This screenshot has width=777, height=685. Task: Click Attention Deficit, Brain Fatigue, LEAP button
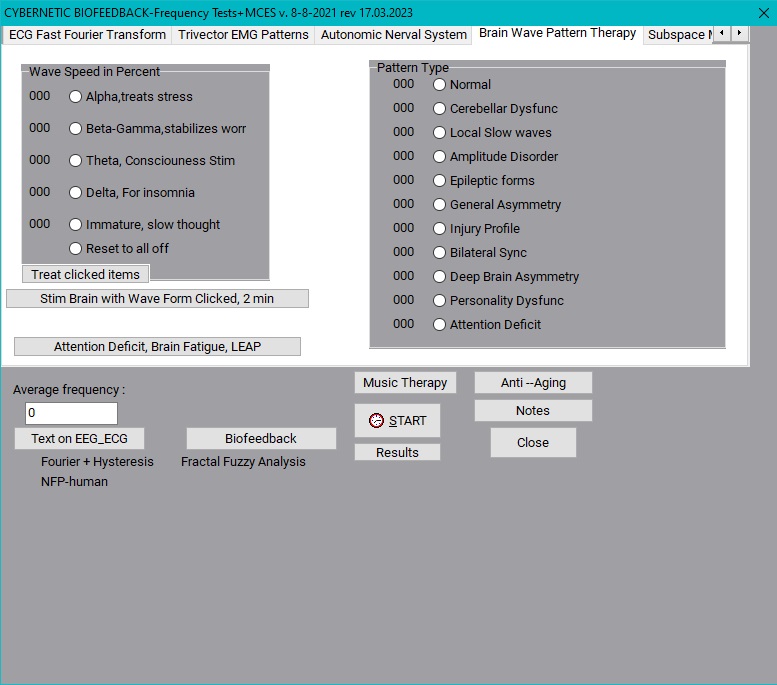point(157,346)
